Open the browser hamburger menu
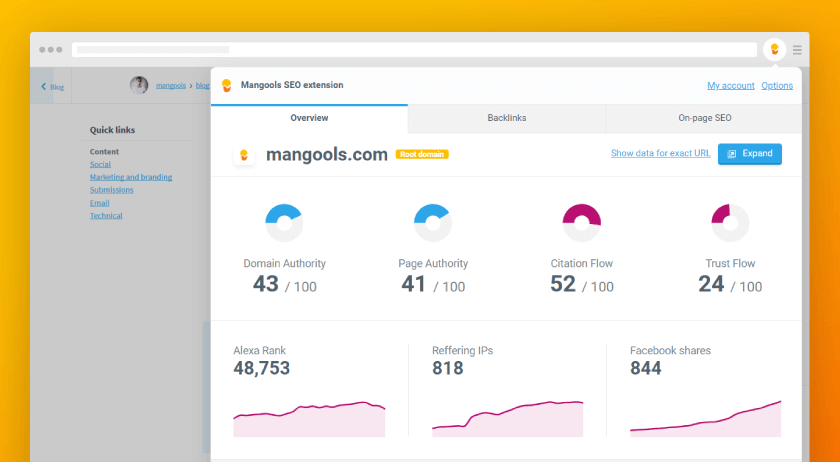840x462 pixels. point(797,49)
